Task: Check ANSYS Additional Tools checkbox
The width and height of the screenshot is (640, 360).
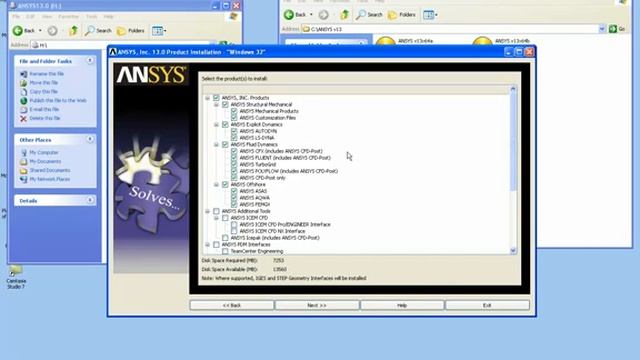Action: pyautogui.click(x=216, y=211)
